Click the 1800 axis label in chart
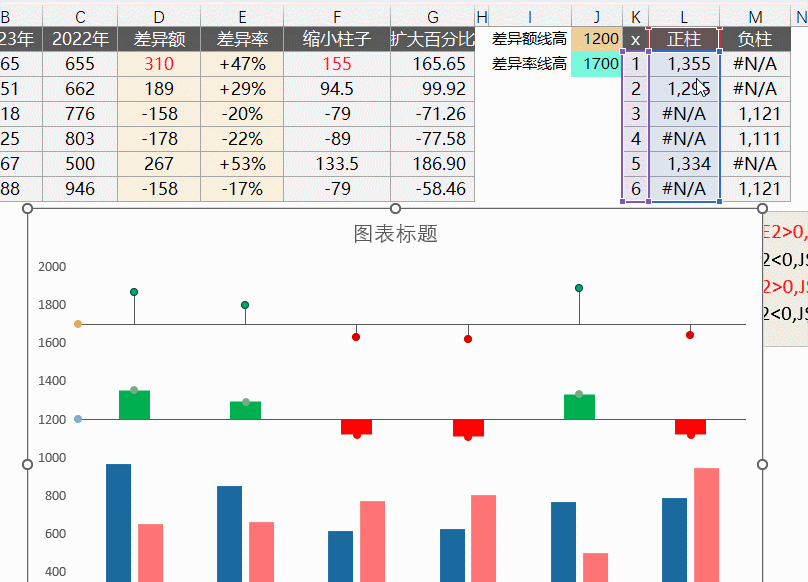Viewport: 808px width, 582px height. pos(52,305)
